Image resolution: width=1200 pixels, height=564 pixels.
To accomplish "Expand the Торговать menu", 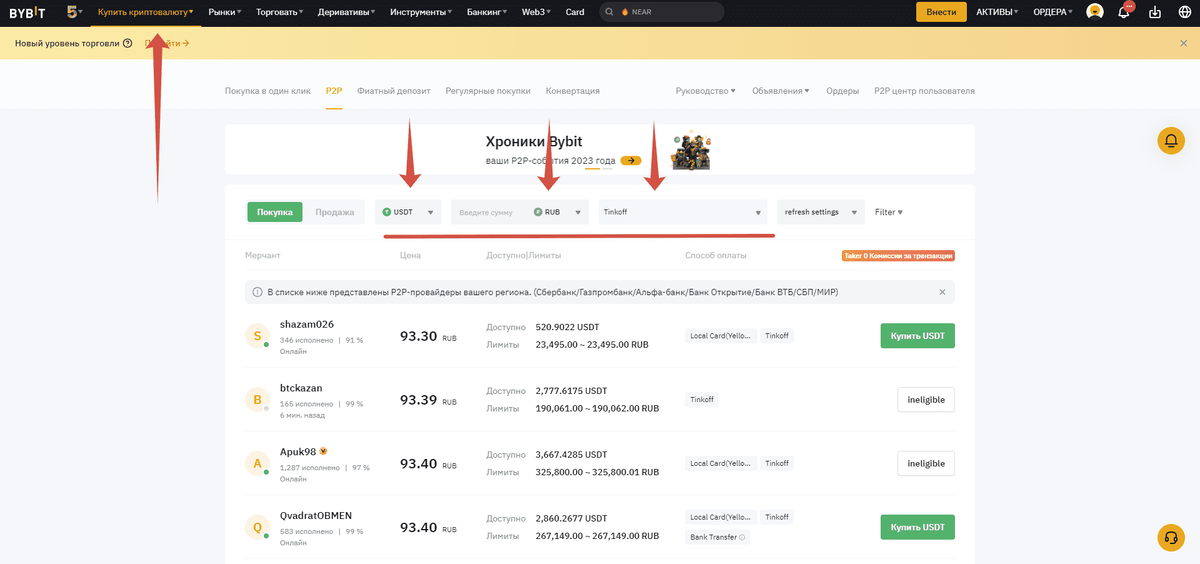I will coord(280,12).
